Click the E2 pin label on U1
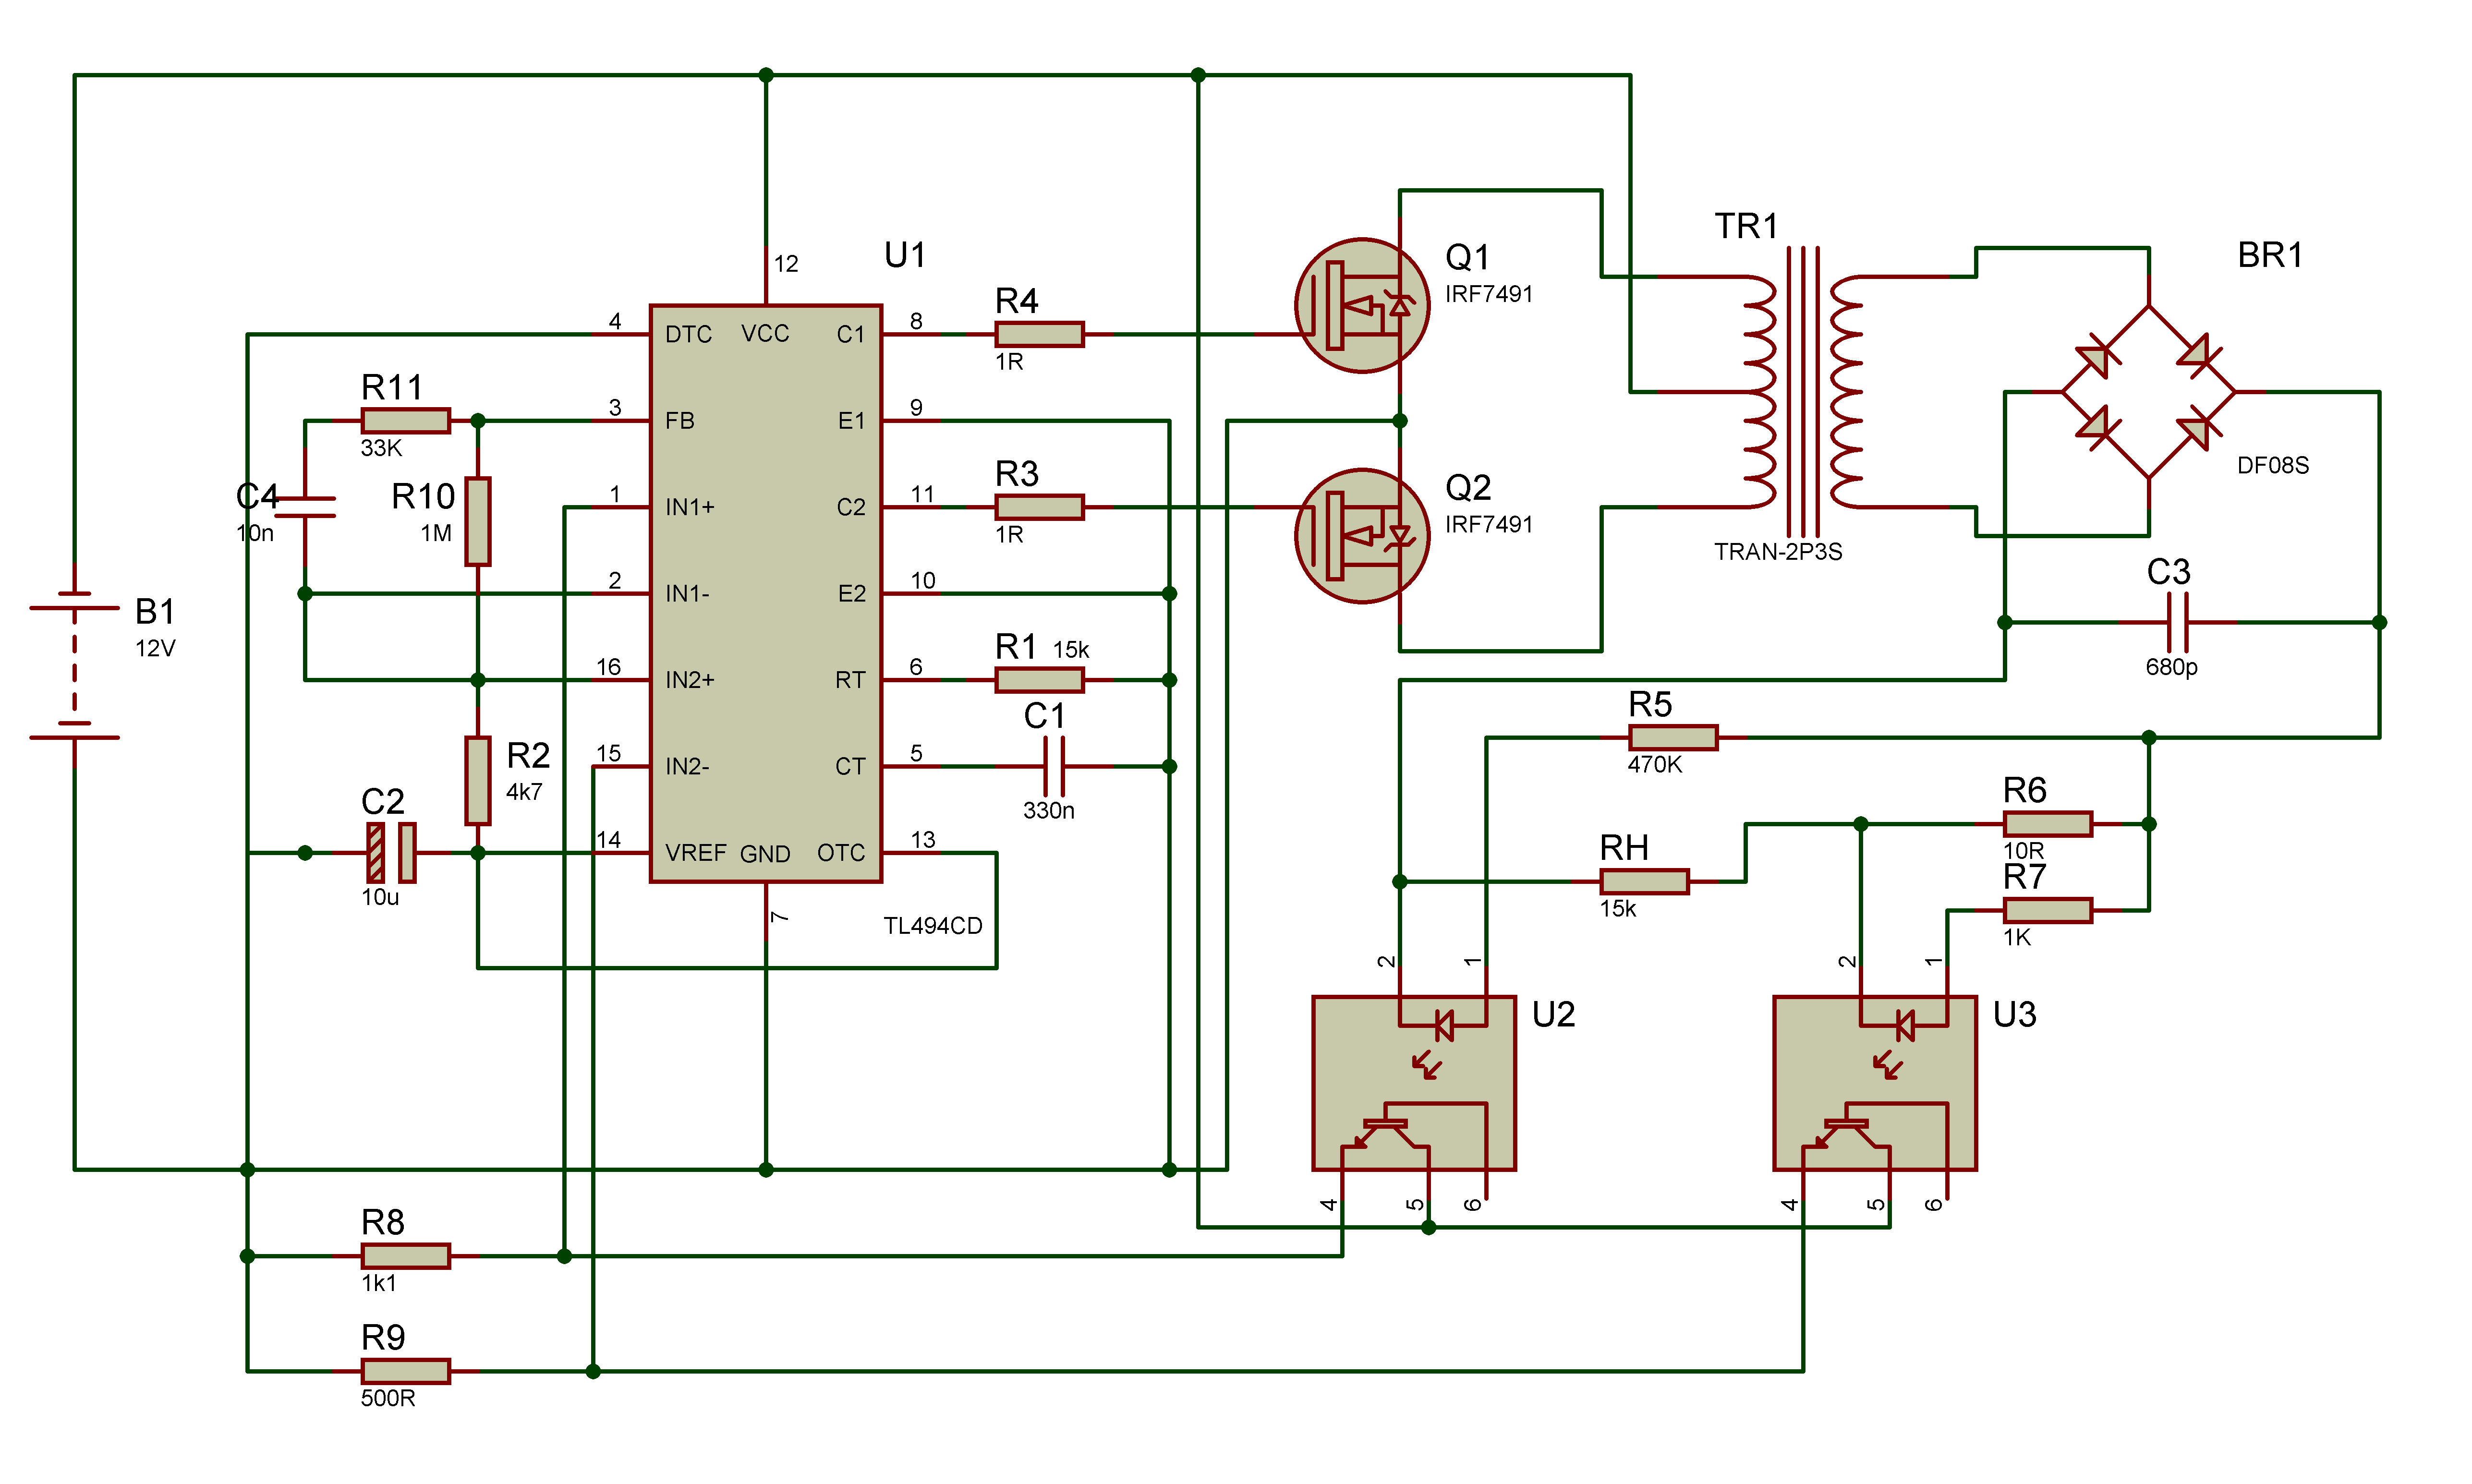 852,593
